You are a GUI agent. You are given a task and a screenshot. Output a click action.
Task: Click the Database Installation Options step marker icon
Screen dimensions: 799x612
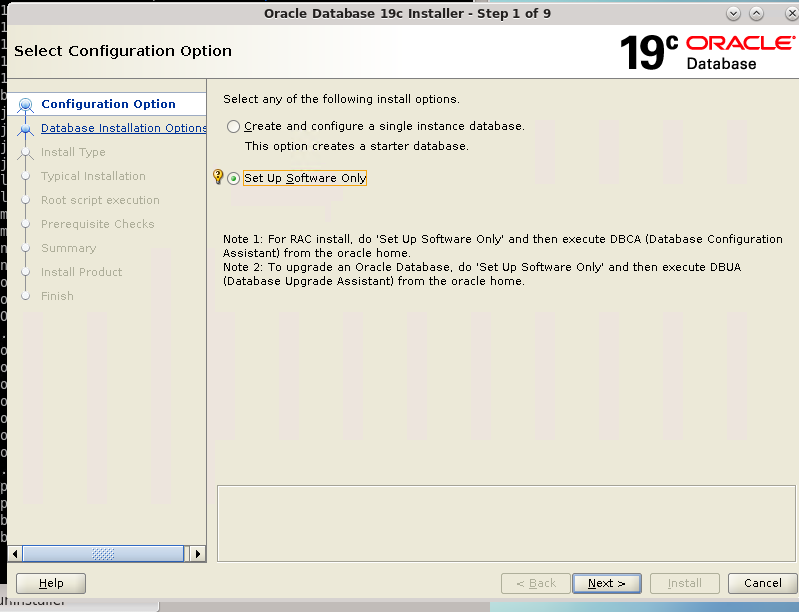coord(25,129)
